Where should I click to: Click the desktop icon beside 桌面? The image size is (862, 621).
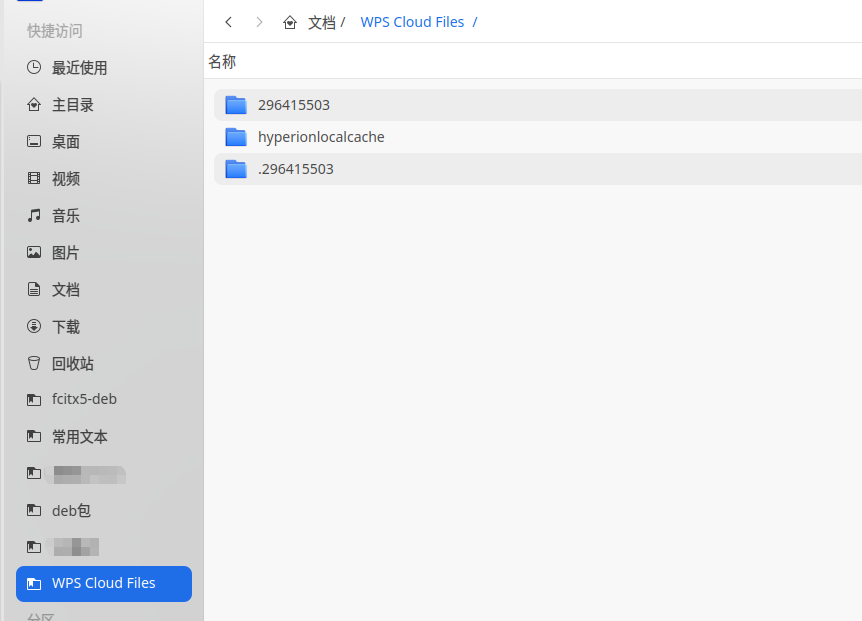tap(34, 141)
